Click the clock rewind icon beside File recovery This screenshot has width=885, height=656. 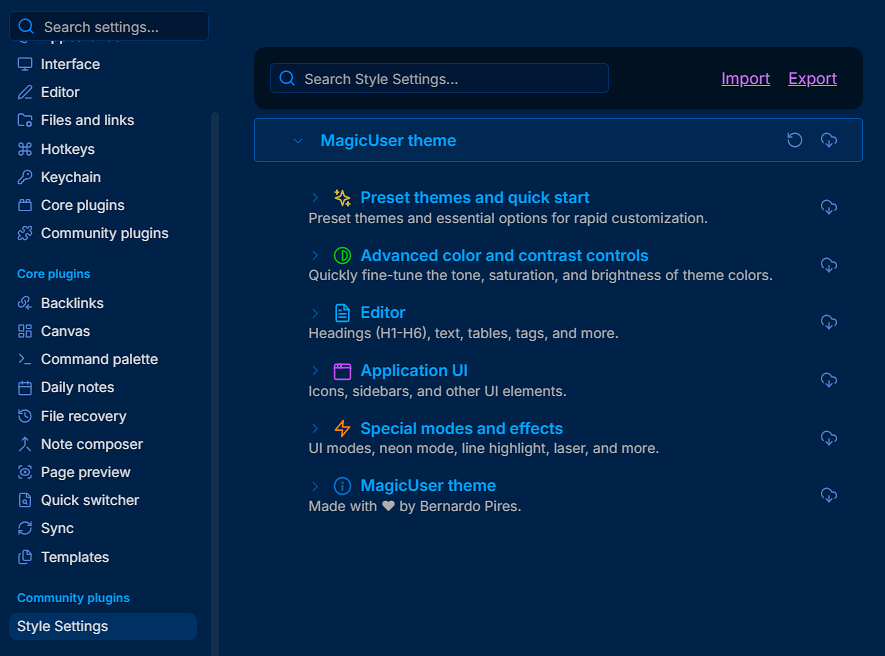click(x=25, y=416)
